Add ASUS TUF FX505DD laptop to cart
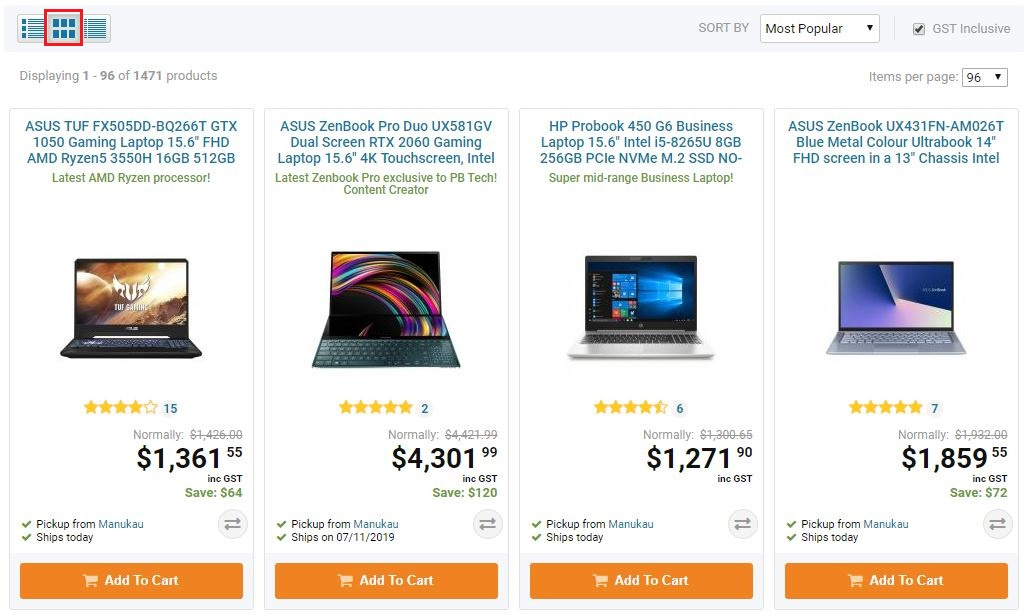 point(131,581)
